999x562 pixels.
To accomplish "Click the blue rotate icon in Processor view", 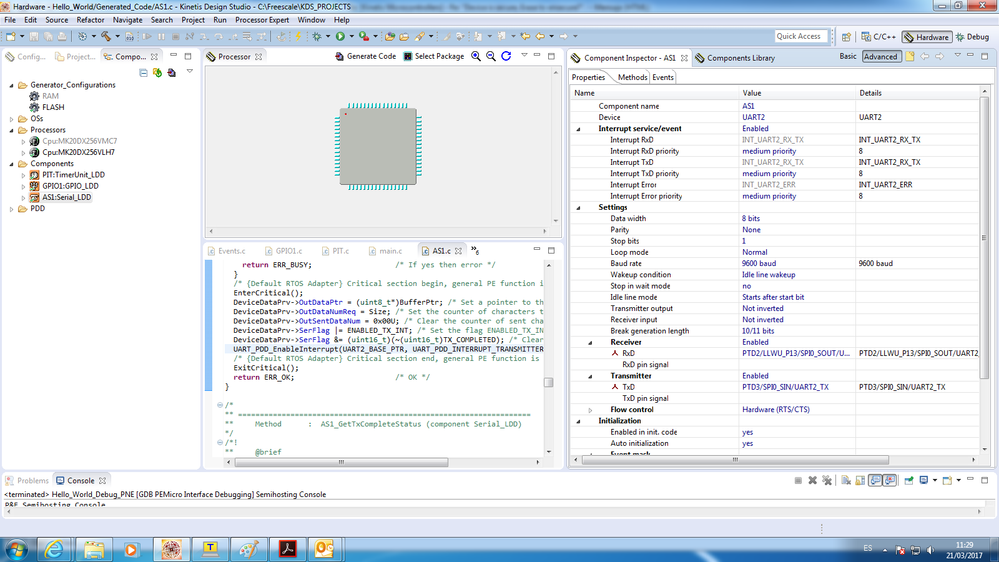I will pyautogui.click(x=506, y=57).
